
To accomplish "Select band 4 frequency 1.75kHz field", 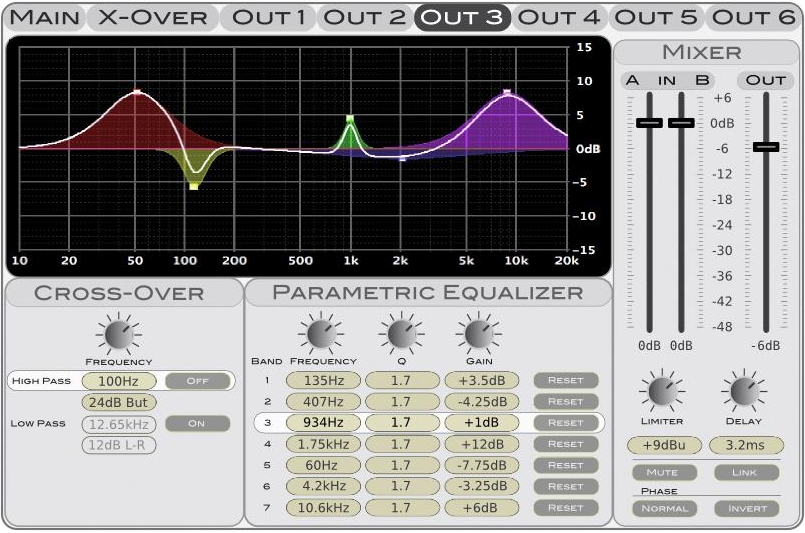I will point(323,444).
